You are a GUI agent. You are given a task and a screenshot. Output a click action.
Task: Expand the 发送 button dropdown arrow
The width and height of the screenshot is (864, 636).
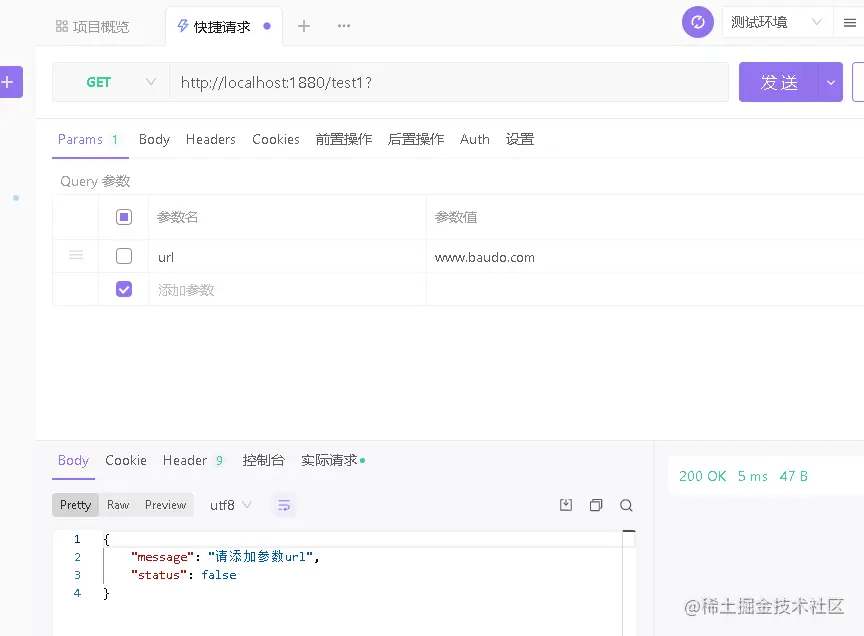pyautogui.click(x=831, y=82)
